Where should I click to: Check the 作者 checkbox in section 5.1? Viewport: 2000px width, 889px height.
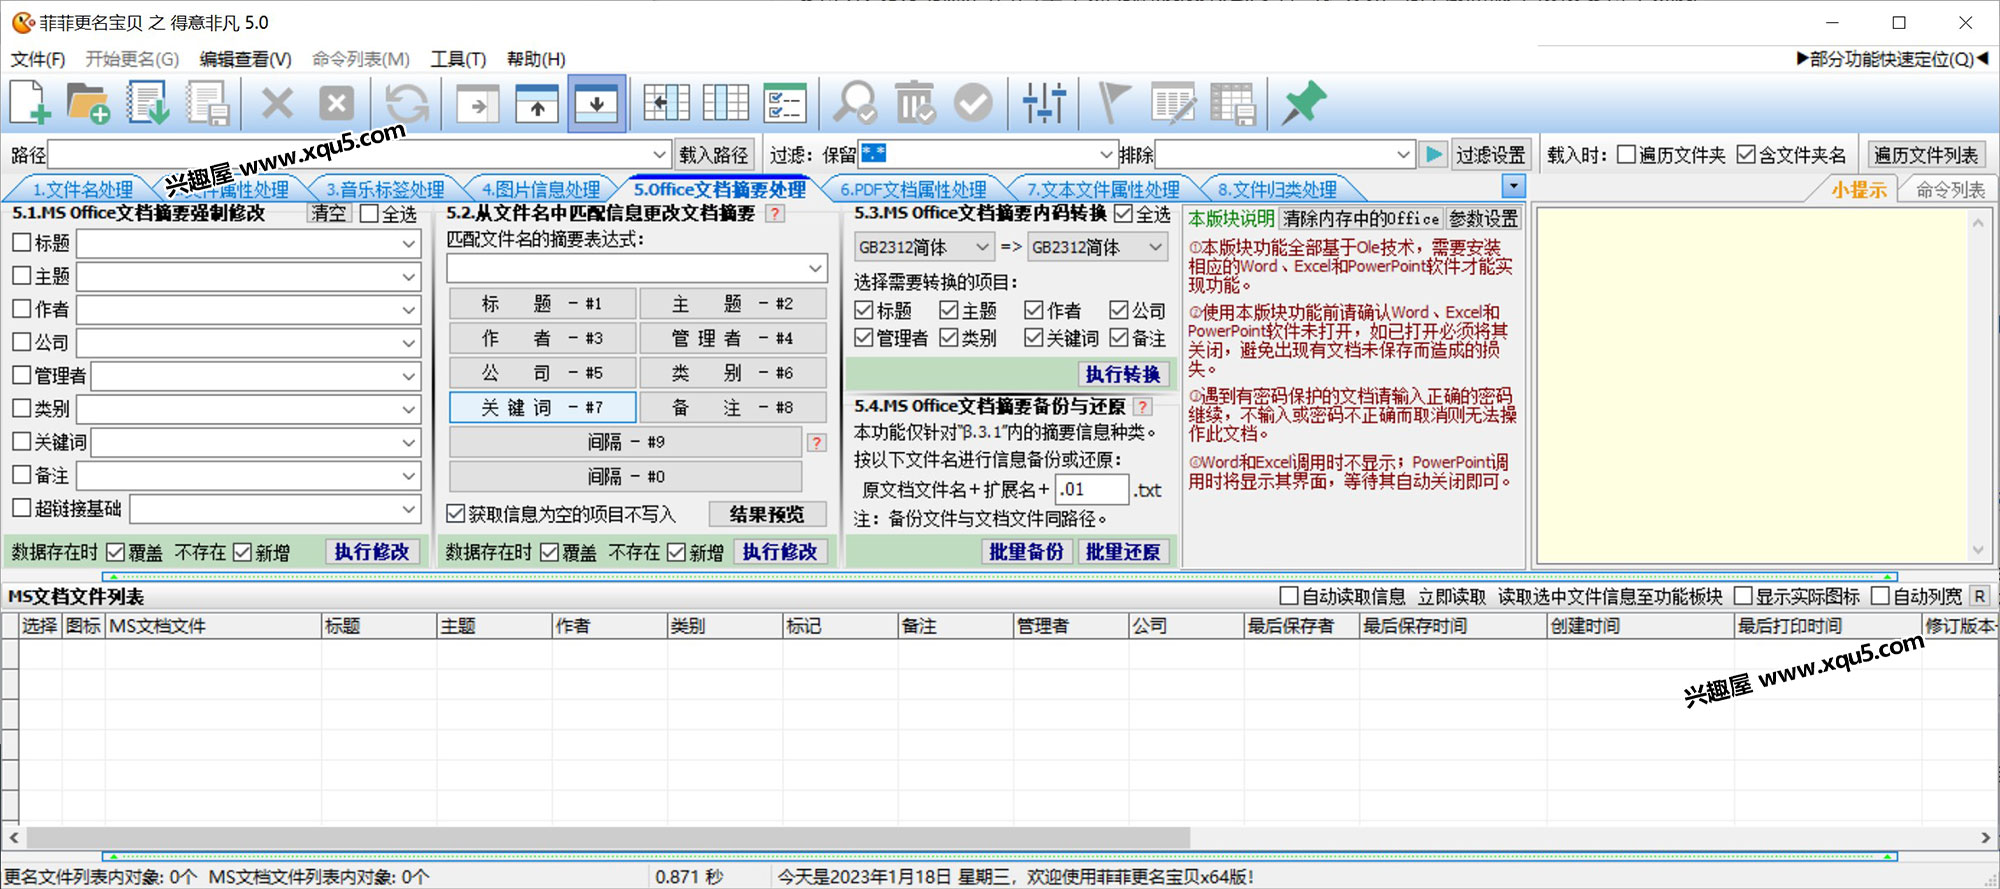coord(22,309)
